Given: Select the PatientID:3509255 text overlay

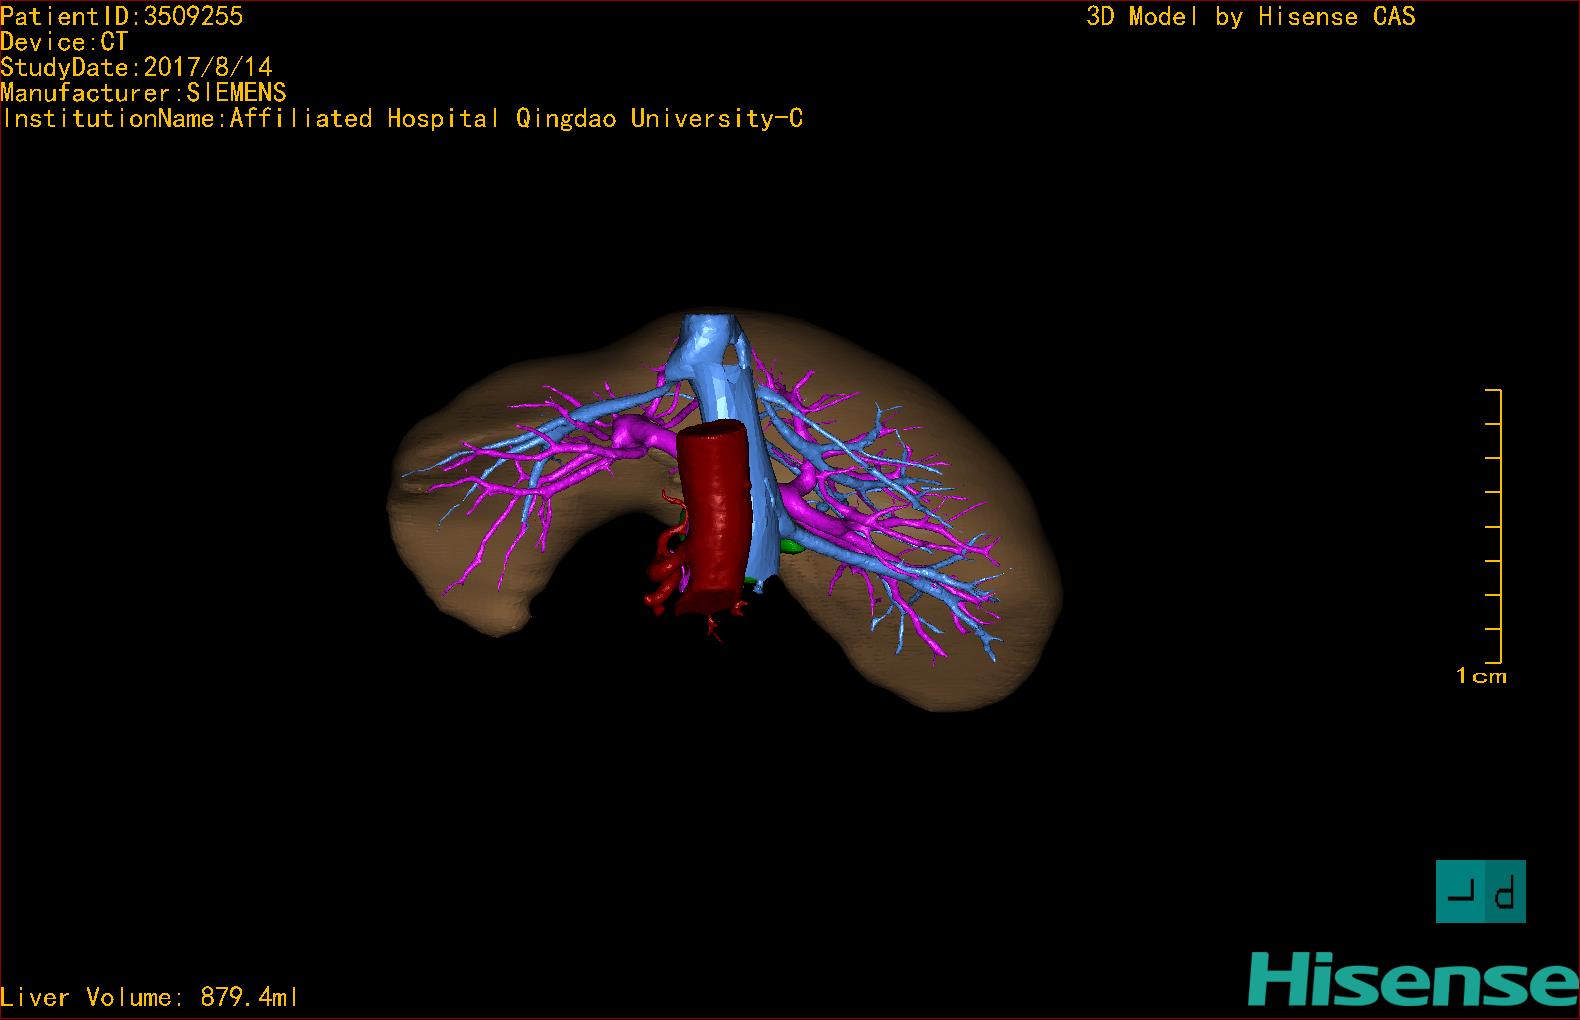Looking at the screenshot, I should [x=121, y=16].
